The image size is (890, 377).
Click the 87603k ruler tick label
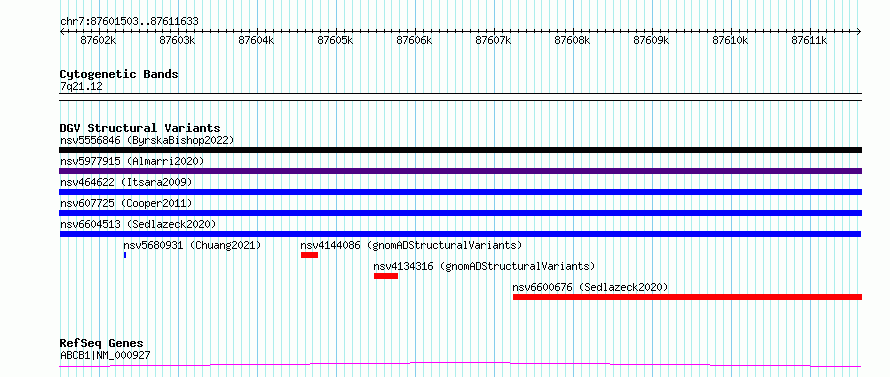click(x=178, y=40)
